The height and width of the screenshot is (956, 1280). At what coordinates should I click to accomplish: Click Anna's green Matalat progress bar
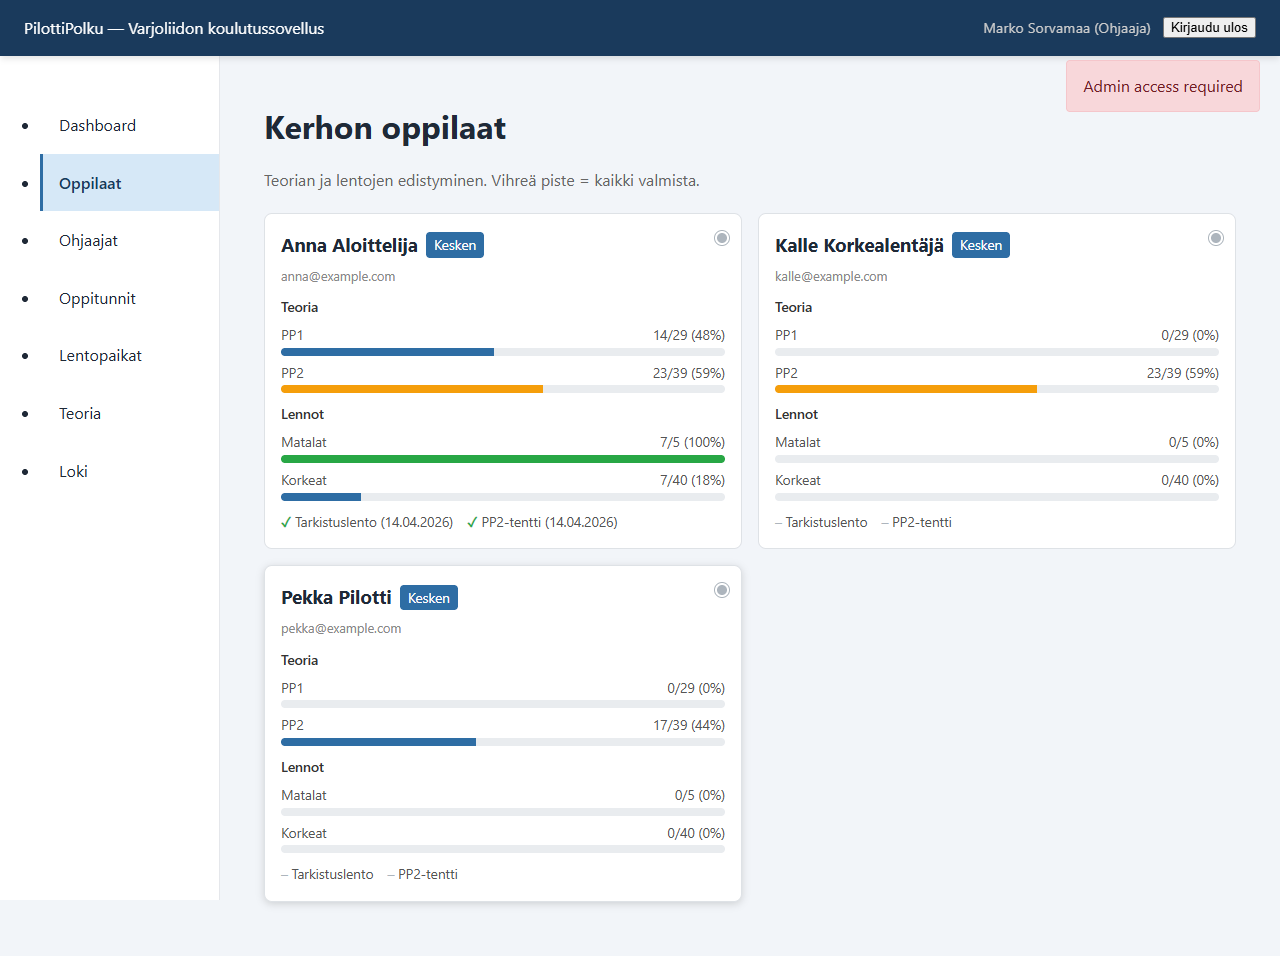[502, 459]
